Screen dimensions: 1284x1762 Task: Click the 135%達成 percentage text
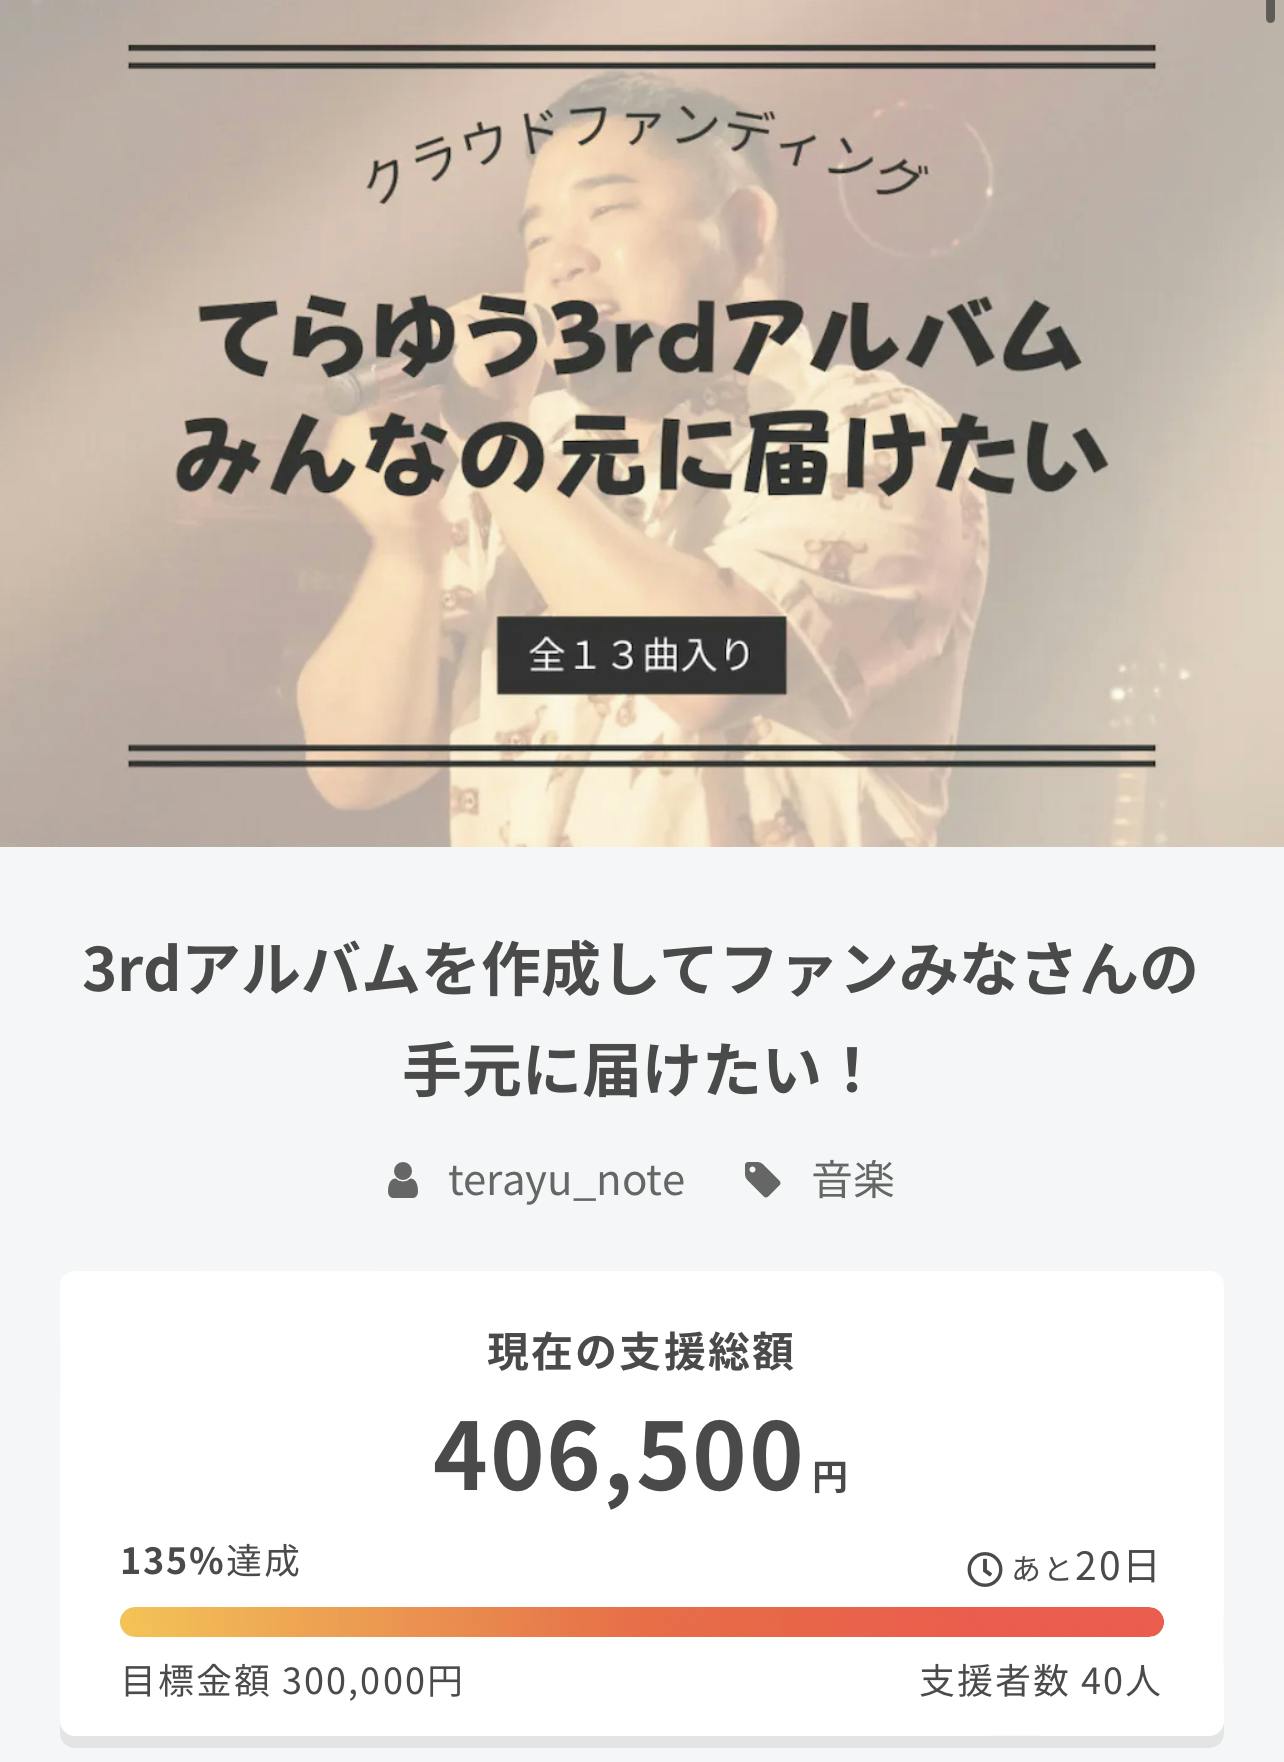pos(210,1561)
